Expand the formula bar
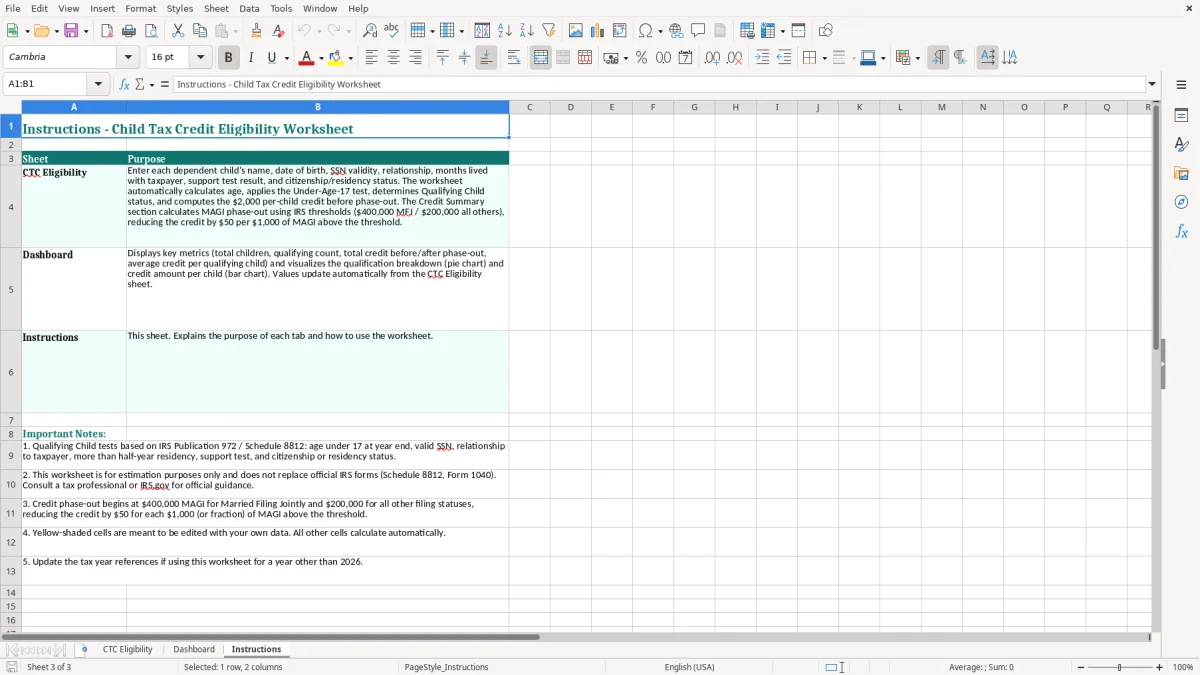The height and width of the screenshot is (675, 1200). 1152,84
